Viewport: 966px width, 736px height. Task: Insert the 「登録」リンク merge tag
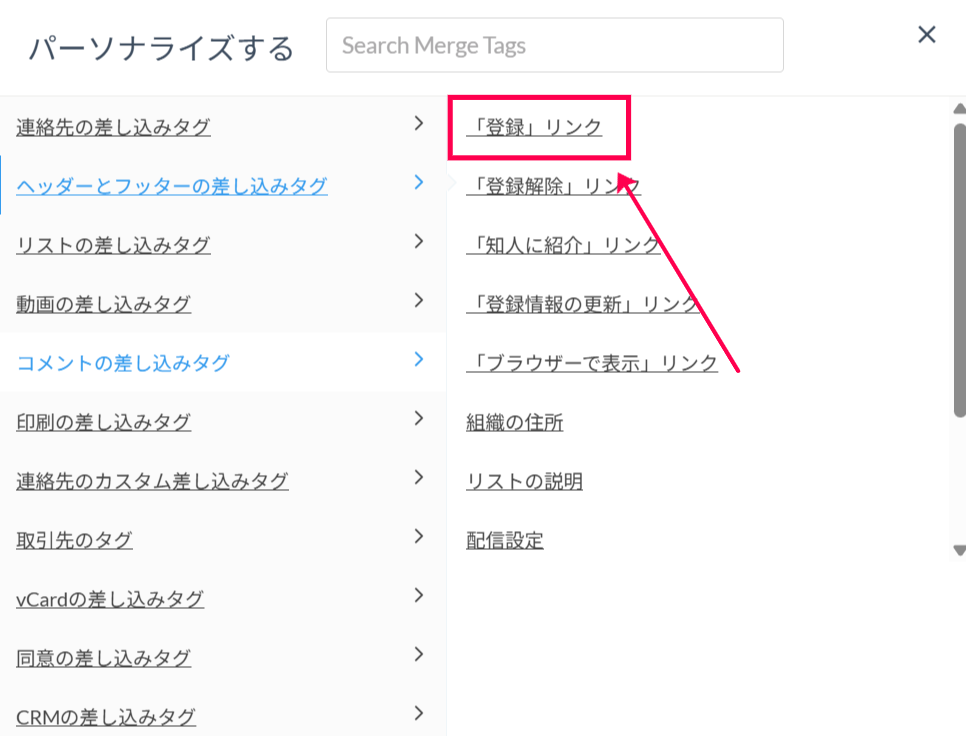[535, 127]
